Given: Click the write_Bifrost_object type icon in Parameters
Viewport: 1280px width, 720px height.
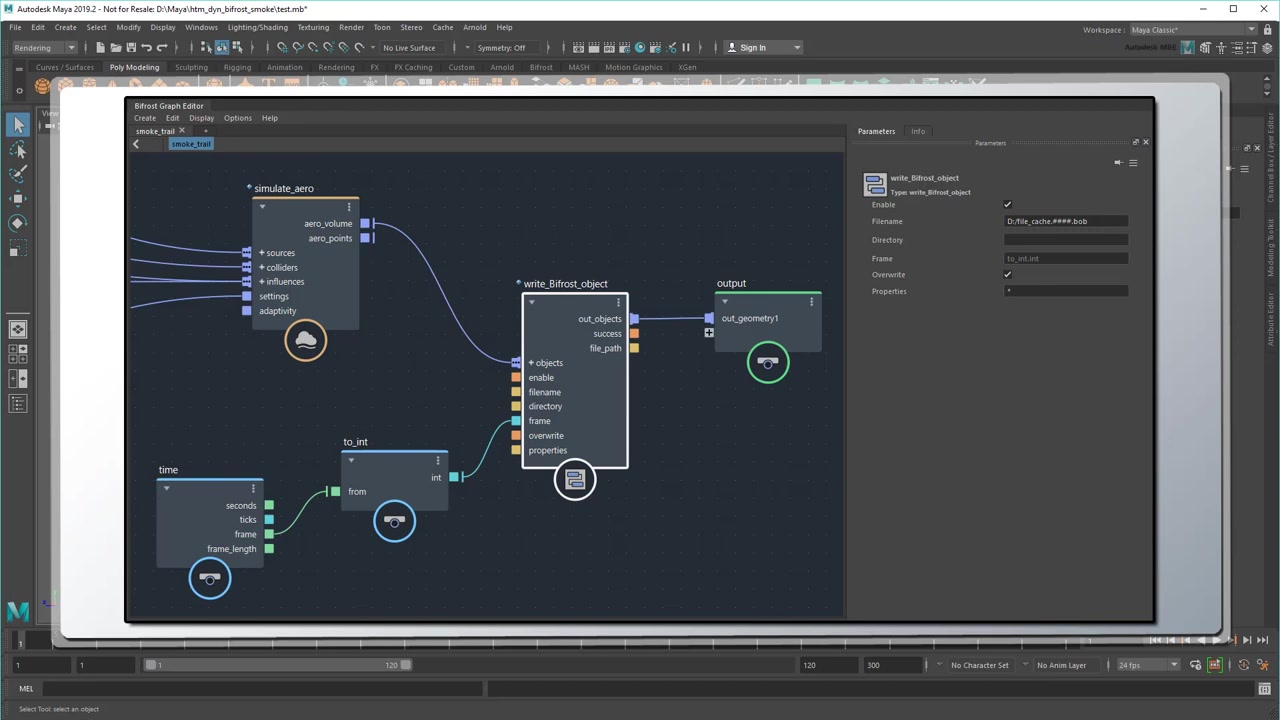Looking at the screenshot, I should pyautogui.click(x=875, y=184).
